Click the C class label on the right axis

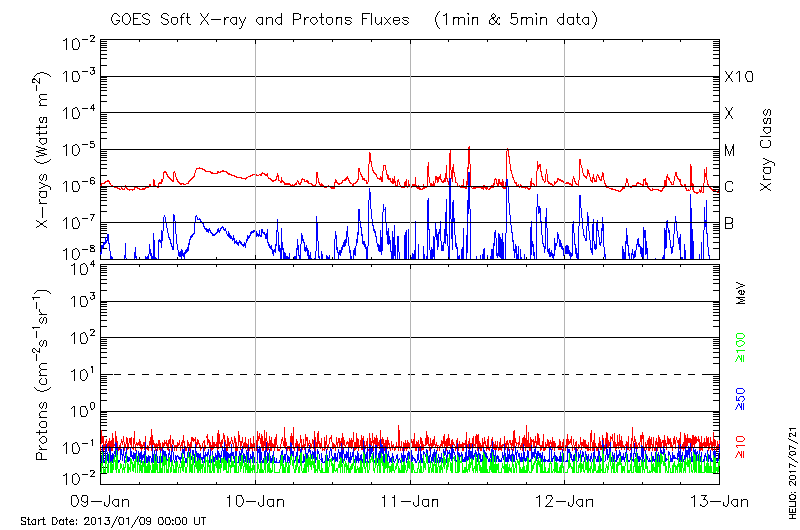pos(730,187)
